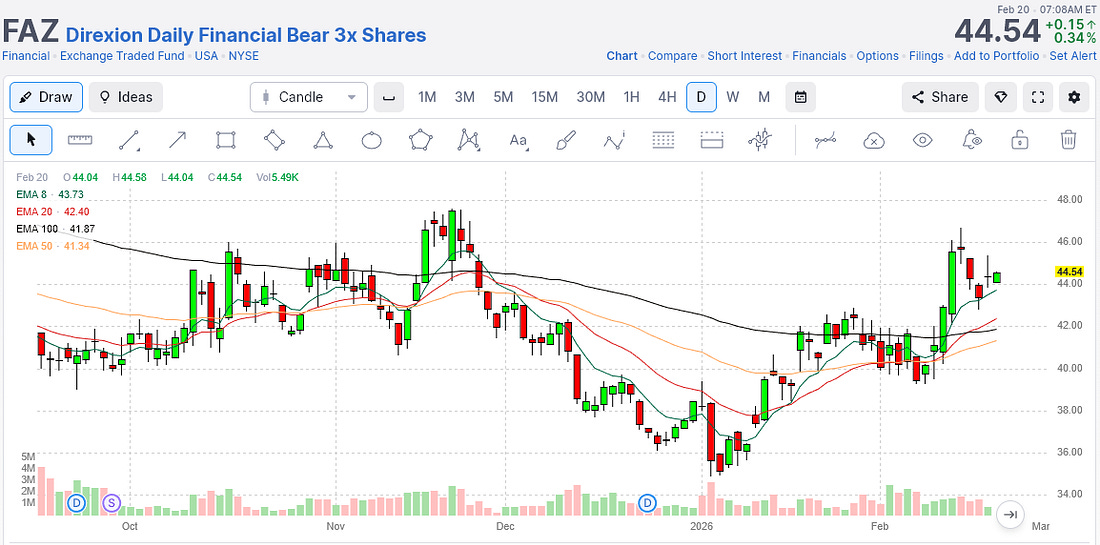Open the Financials link

[819, 56]
